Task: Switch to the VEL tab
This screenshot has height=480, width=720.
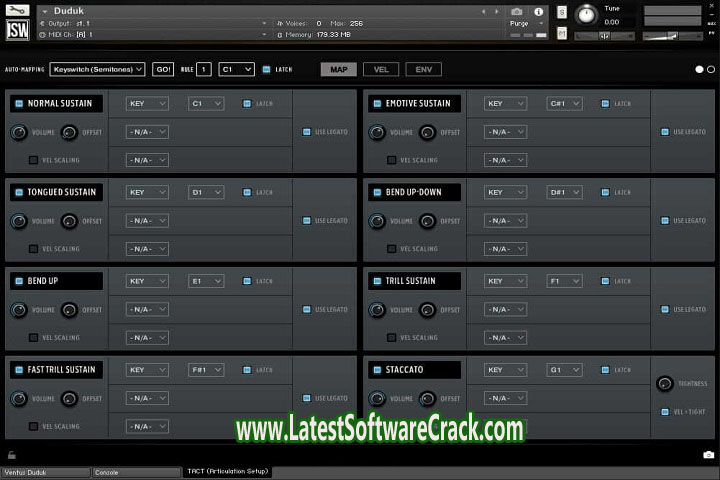Action: coord(381,70)
